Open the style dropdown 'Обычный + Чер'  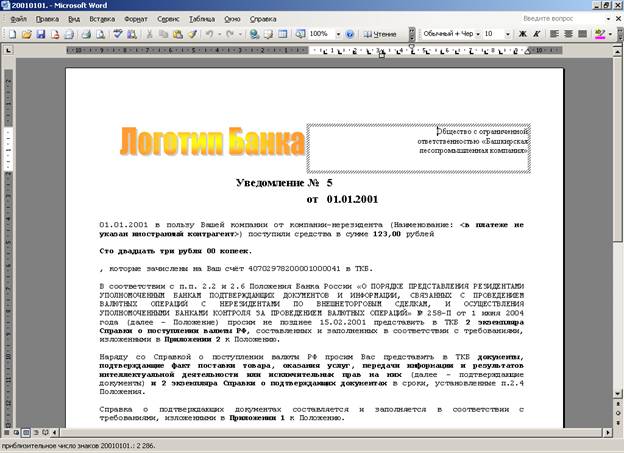[475, 34]
